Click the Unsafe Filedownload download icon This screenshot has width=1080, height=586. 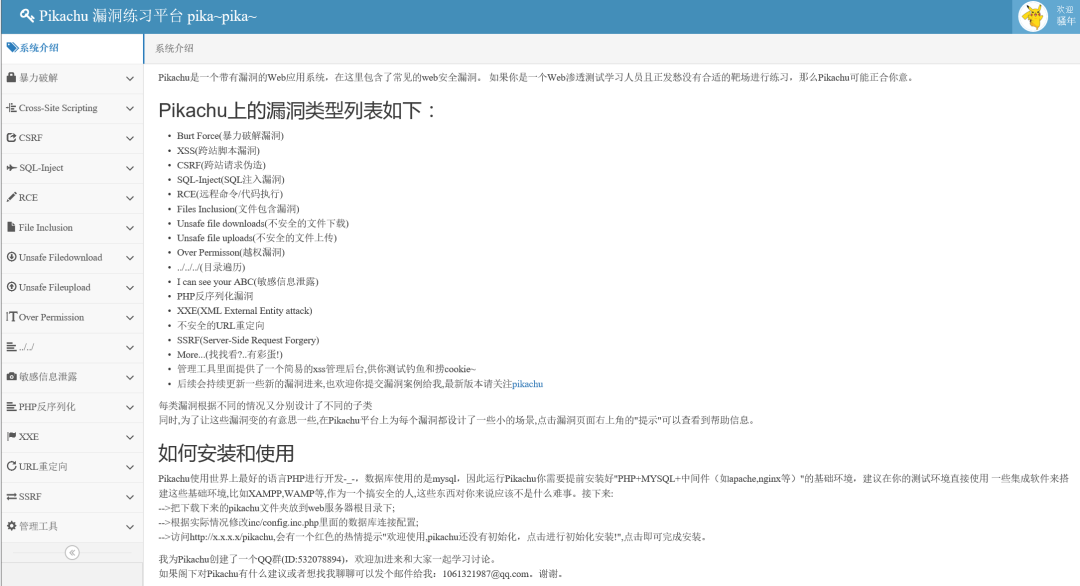pyautogui.click(x=11, y=257)
